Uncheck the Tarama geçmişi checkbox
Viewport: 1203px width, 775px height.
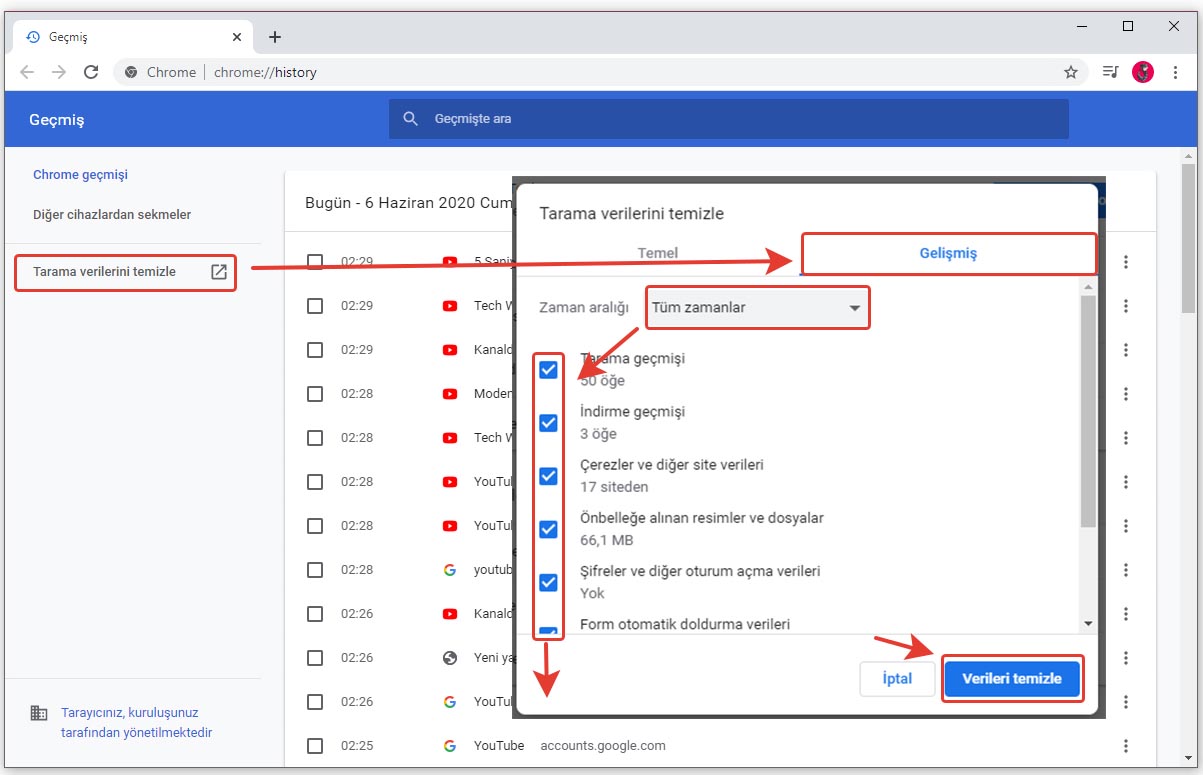pyautogui.click(x=548, y=370)
